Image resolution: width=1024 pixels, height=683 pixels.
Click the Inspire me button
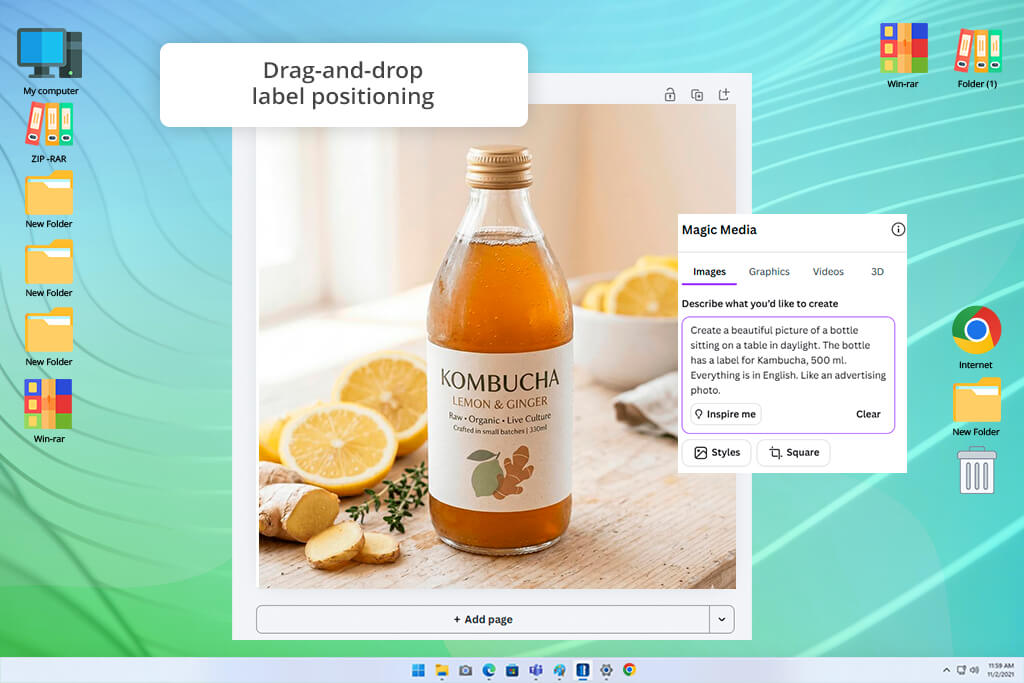726,414
